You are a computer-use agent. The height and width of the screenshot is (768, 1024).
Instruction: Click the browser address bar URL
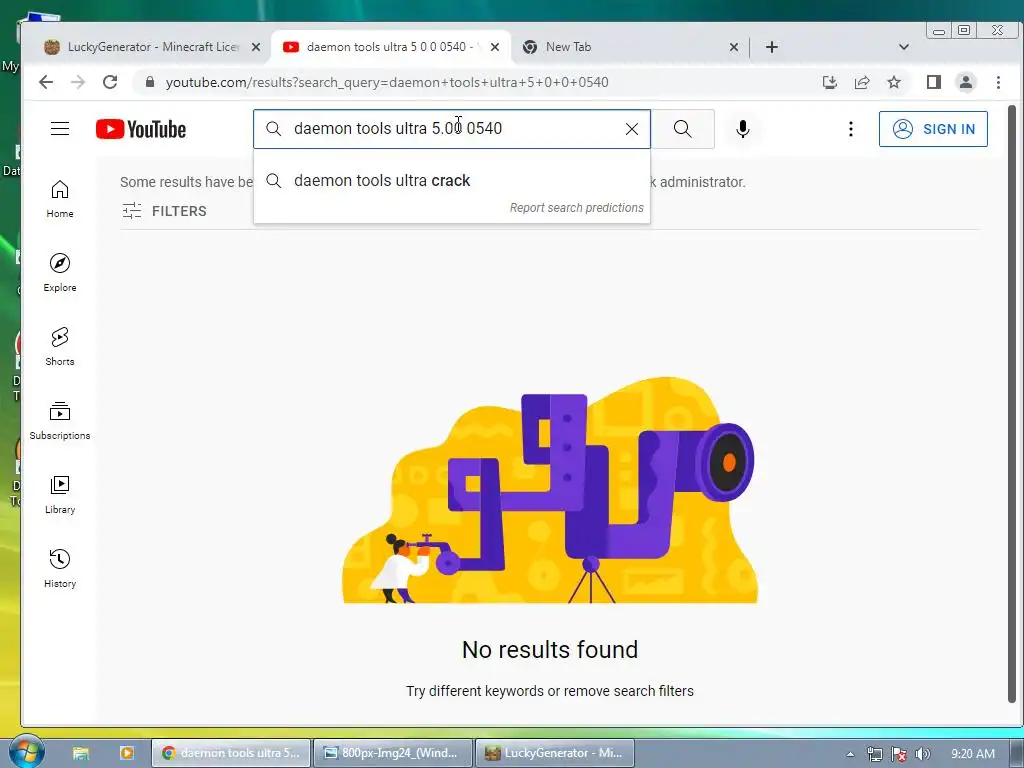387,82
